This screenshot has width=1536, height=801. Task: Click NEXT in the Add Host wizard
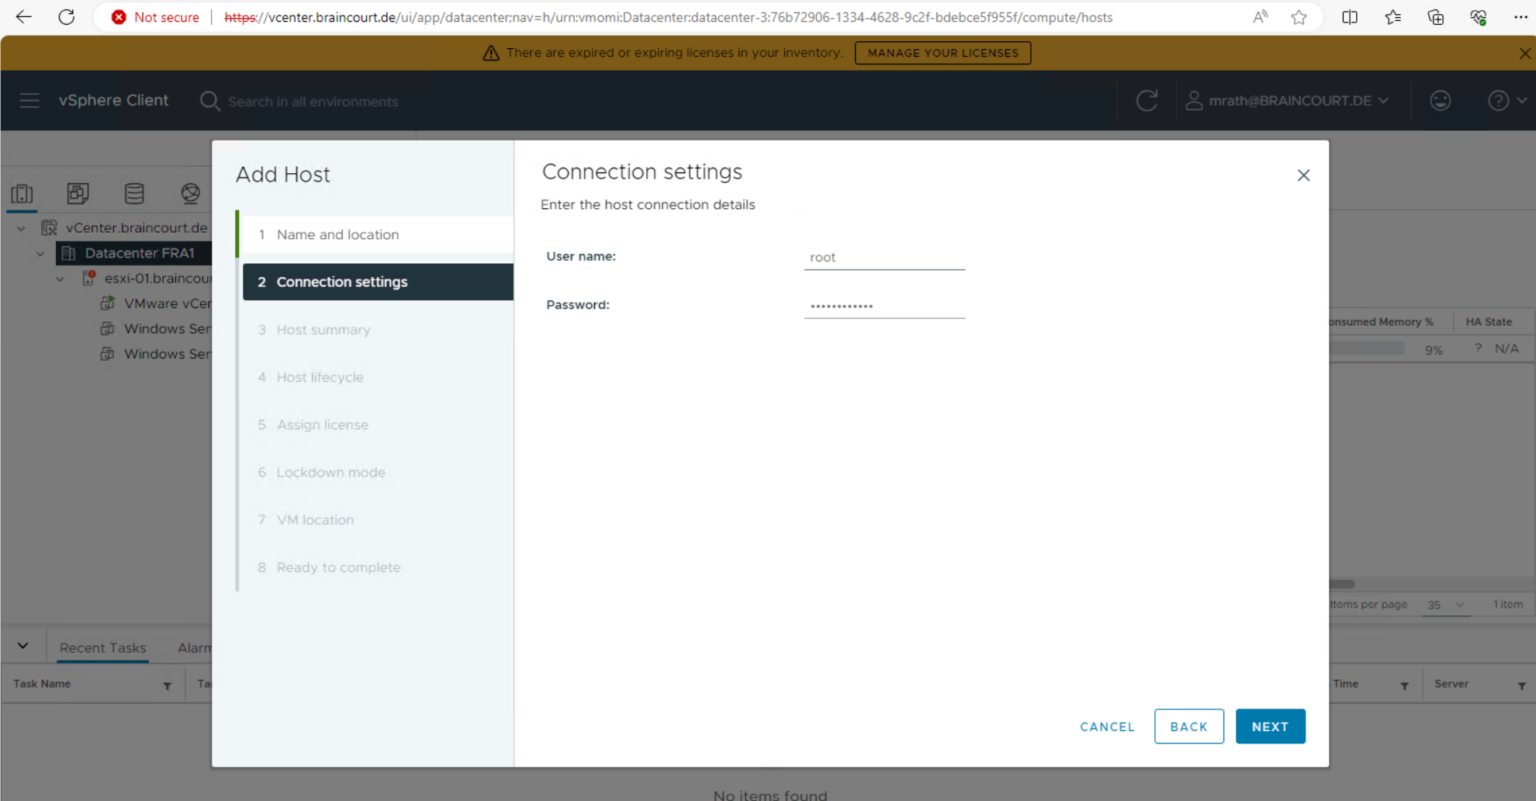point(1270,726)
